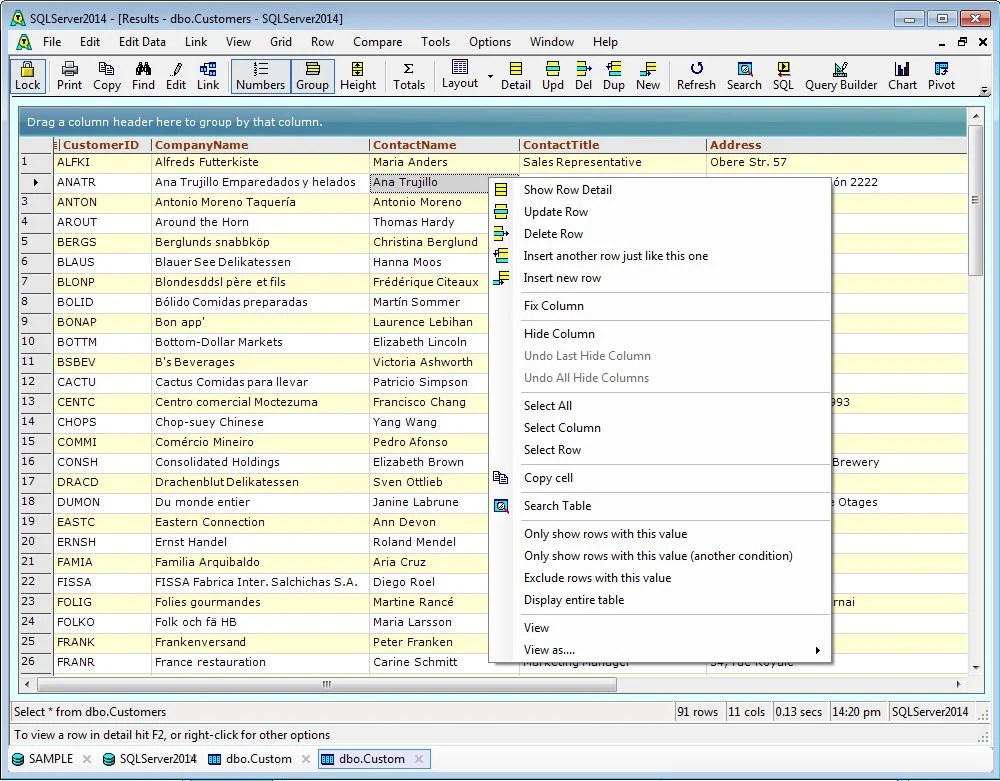Viewport: 1000px width, 781px height.
Task: Choose Display entire table
Action: (660, 600)
